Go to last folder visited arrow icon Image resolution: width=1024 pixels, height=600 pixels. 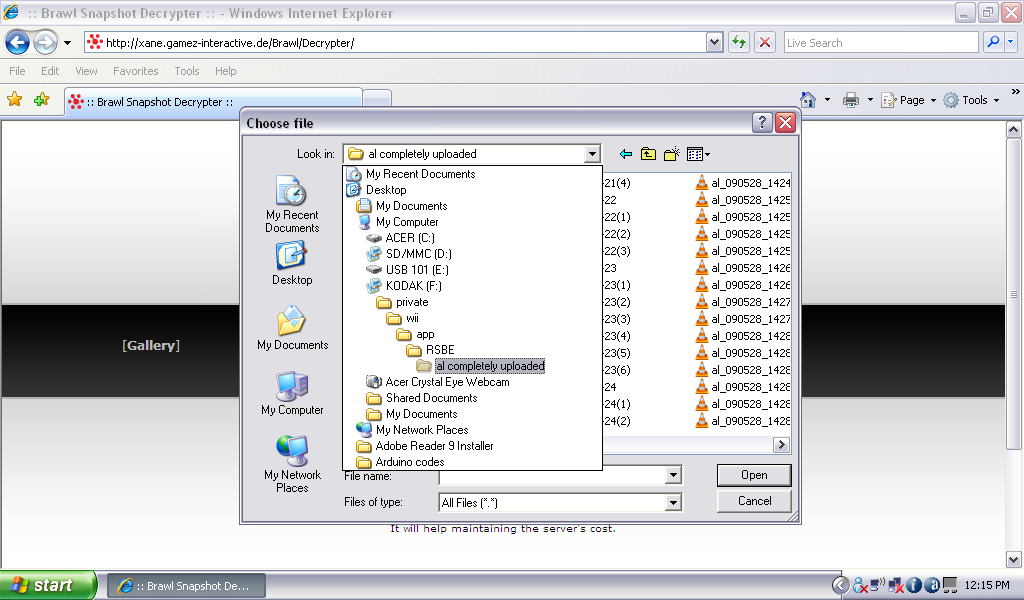(x=626, y=154)
